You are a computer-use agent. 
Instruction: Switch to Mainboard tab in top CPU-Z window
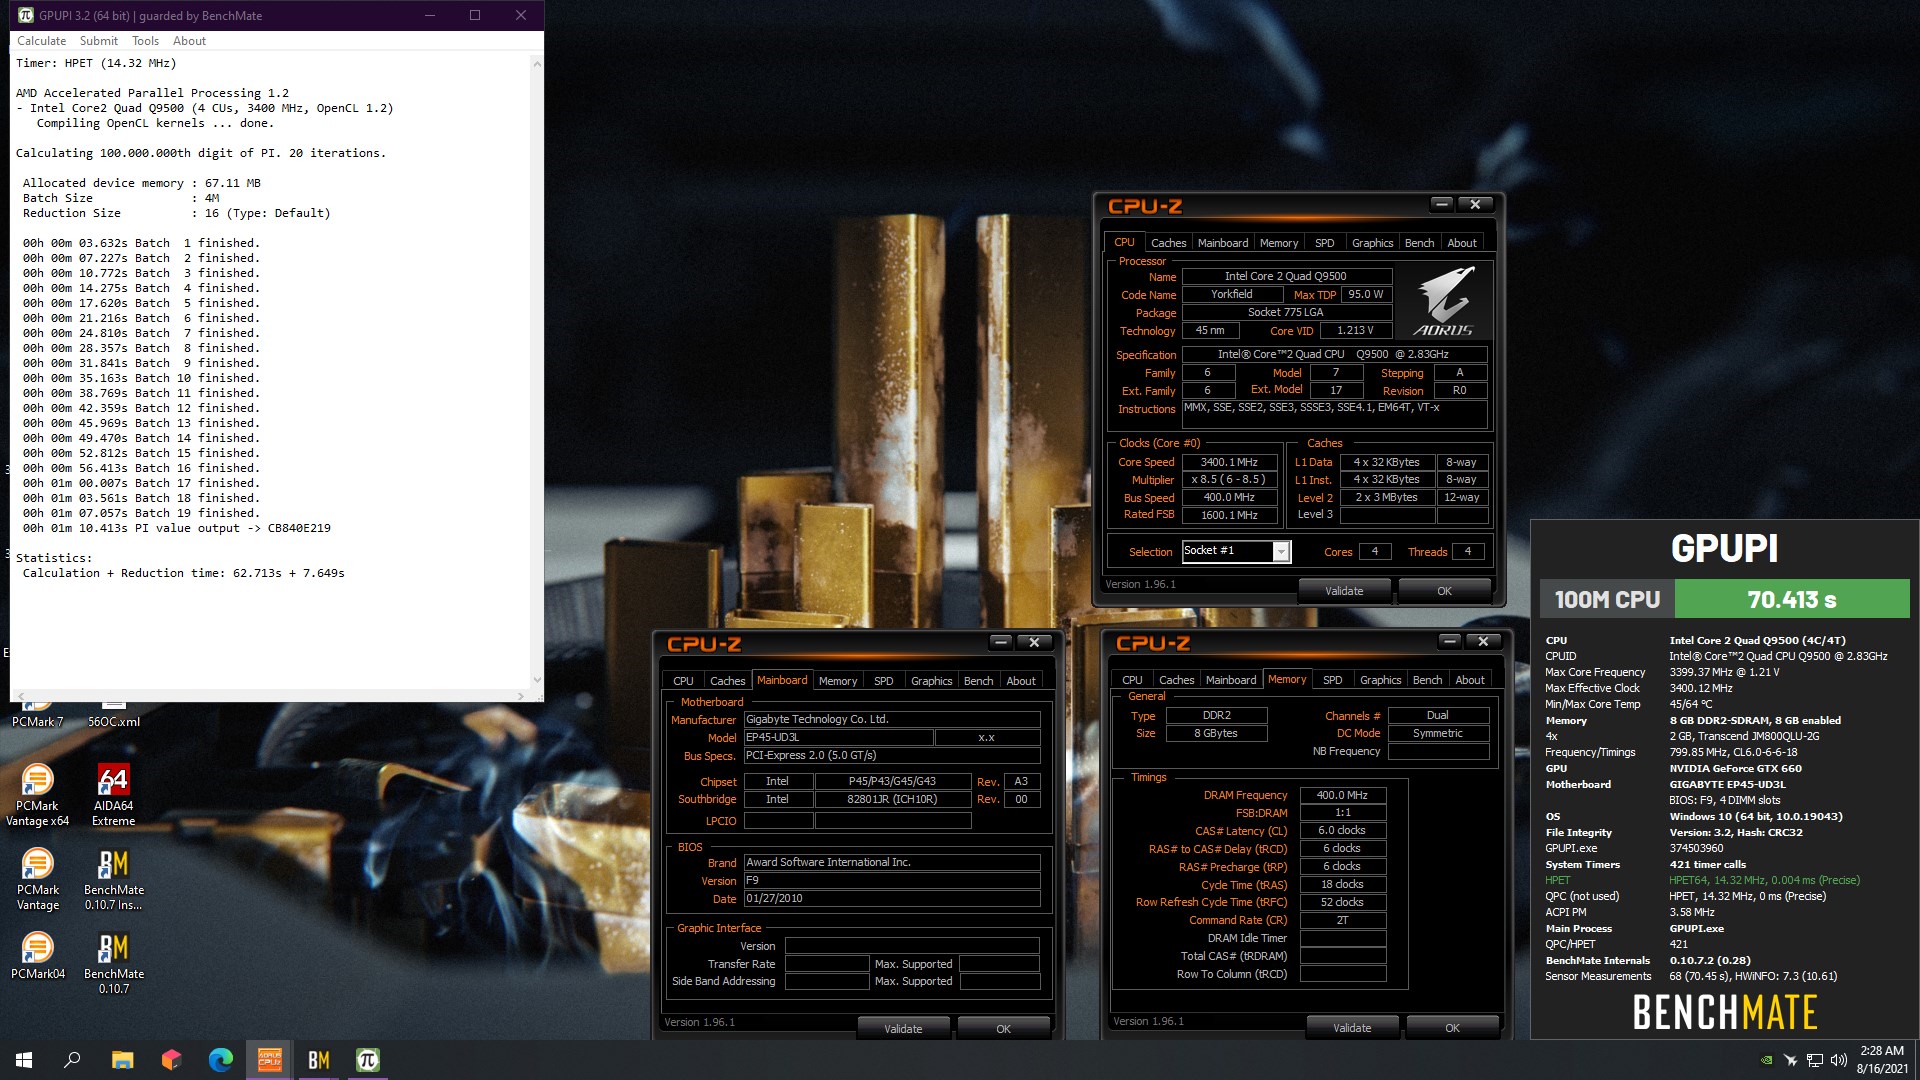coord(1223,243)
